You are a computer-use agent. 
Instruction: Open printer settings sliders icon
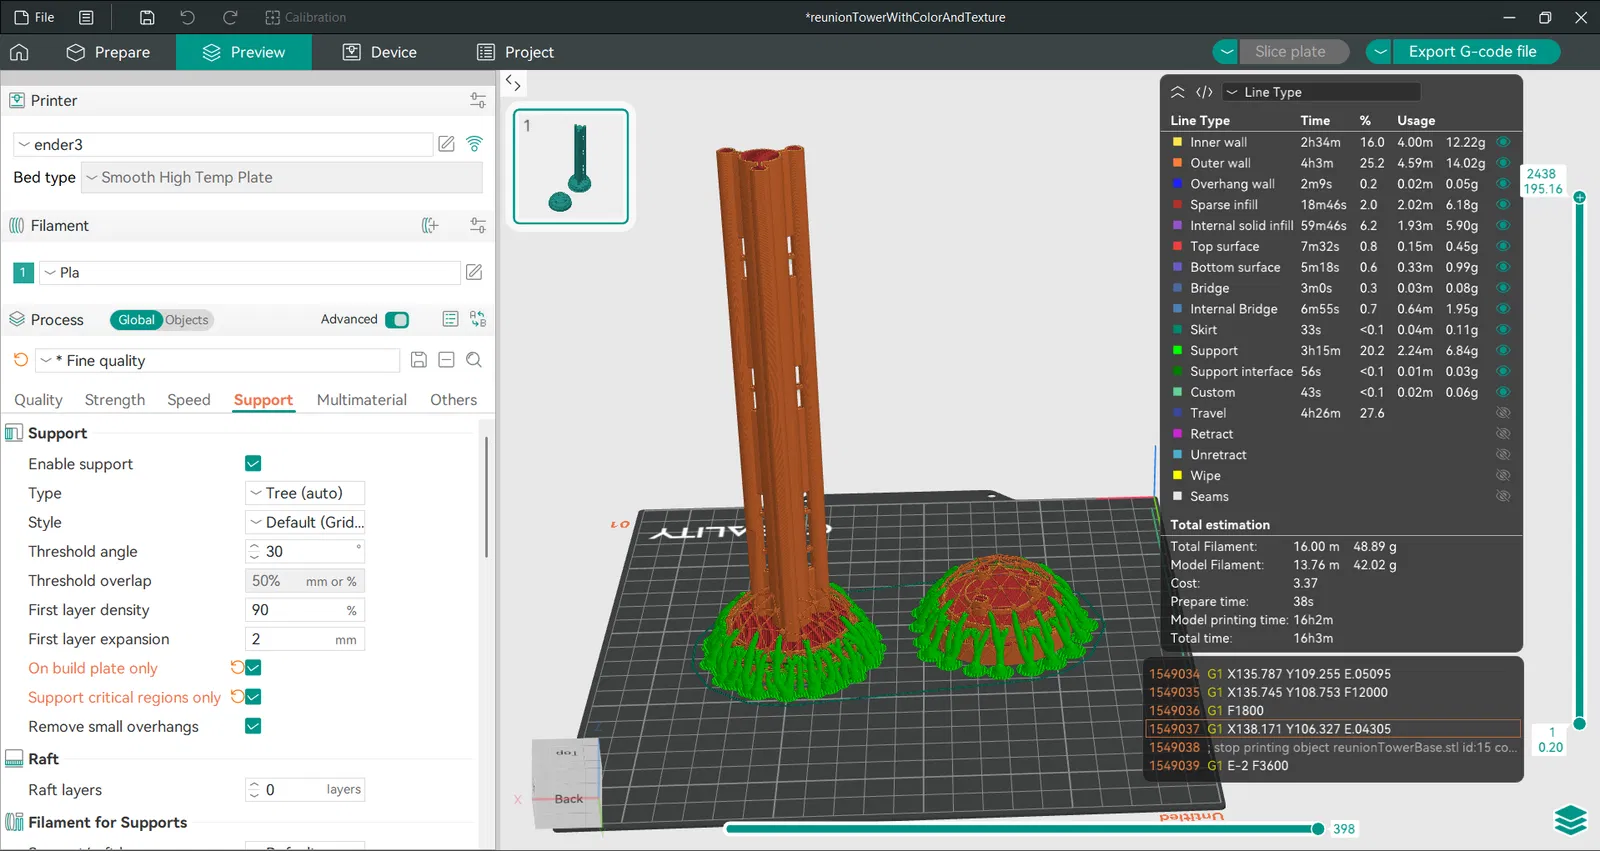(478, 100)
